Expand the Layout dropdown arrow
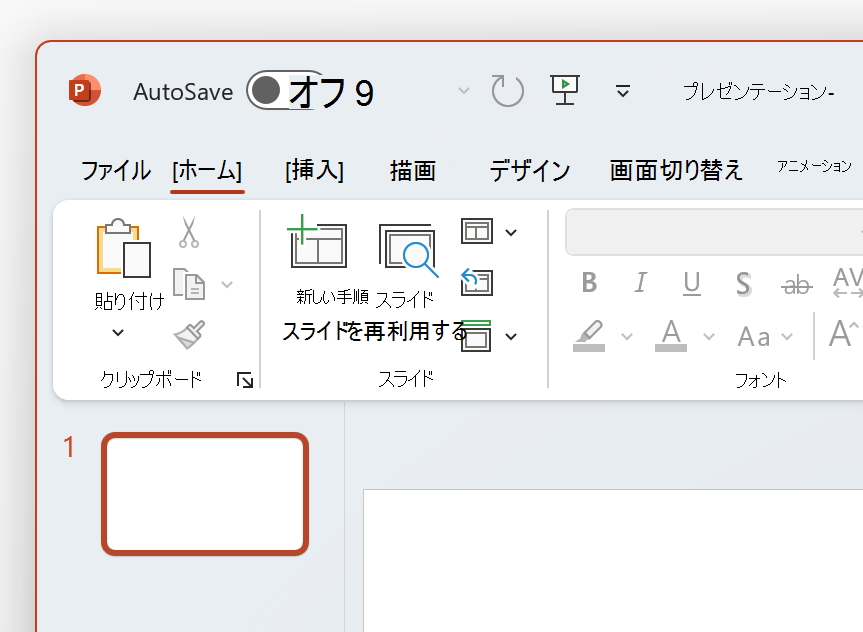The image size is (863, 632). 511,232
